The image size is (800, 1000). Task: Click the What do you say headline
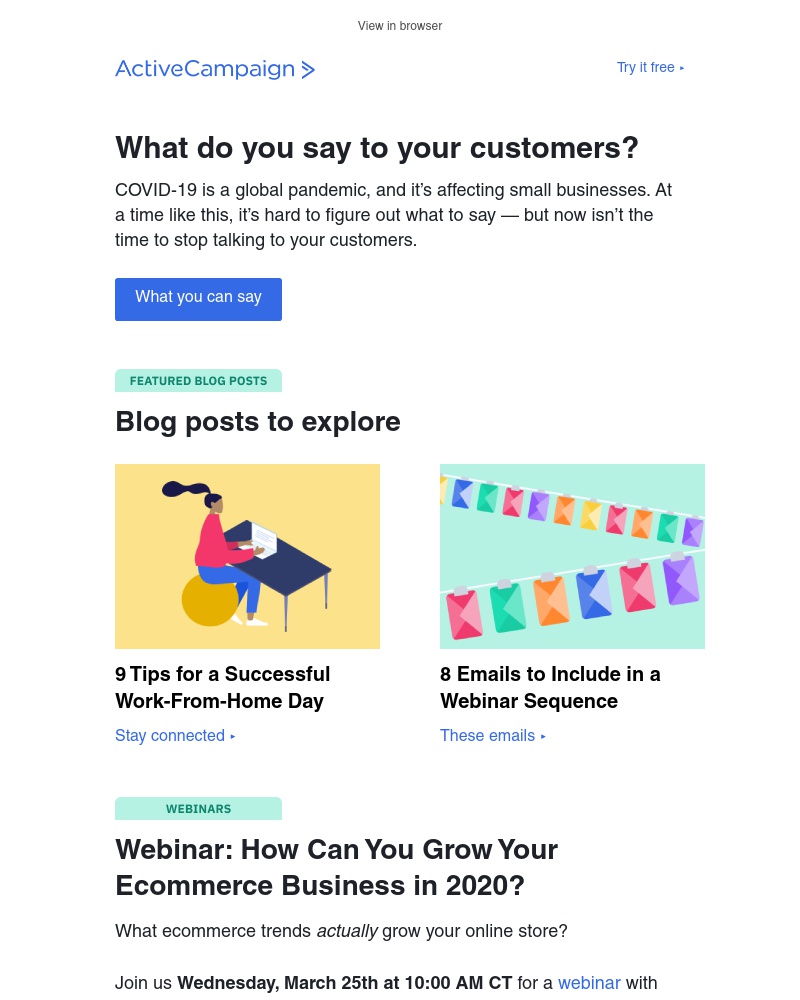376,148
